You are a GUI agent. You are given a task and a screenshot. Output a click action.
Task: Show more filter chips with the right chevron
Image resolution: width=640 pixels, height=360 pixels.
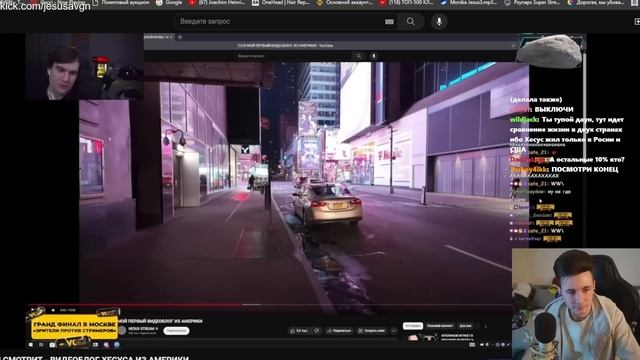click(486, 326)
